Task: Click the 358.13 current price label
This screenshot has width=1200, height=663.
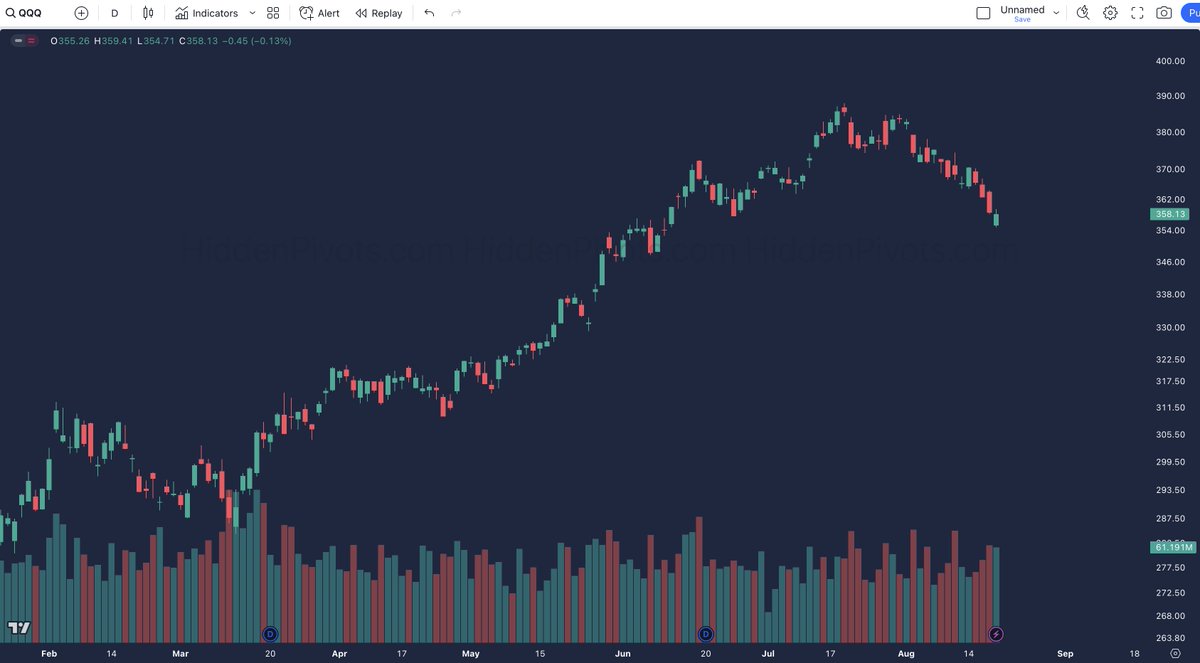Action: (1169, 214)
